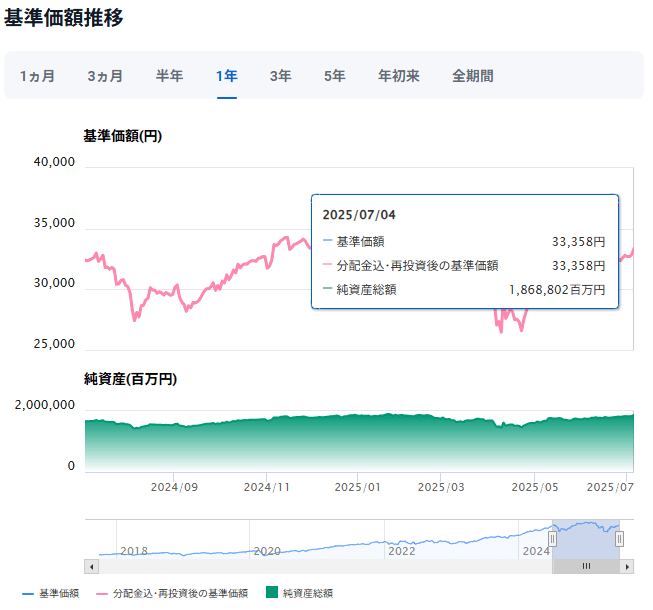Click the 2024/11 x-axis label
The image size is (653, 610).
(267, 487)
